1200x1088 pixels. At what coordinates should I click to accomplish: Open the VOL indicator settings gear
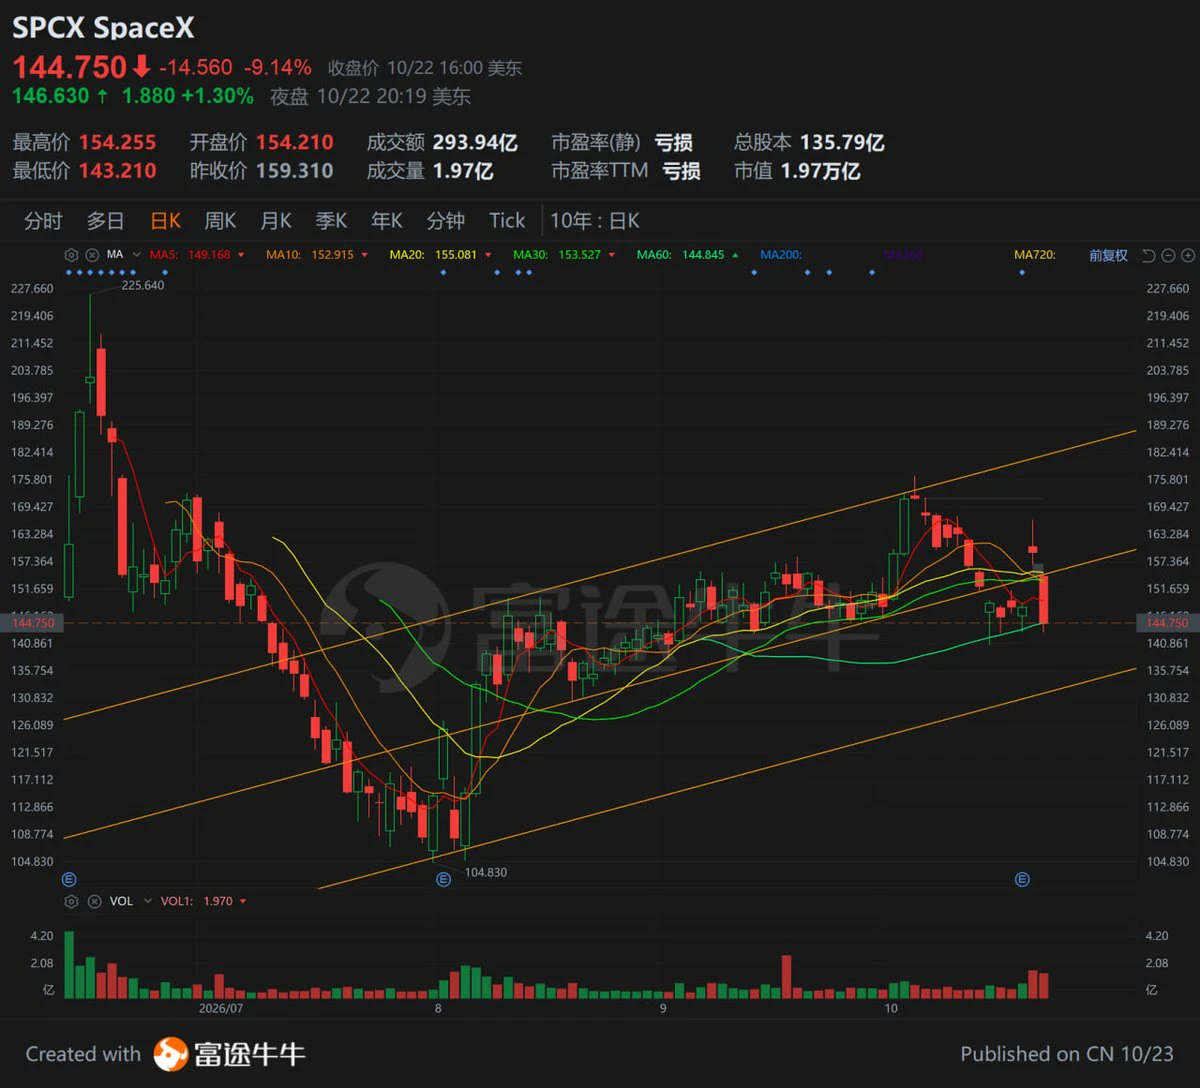click(71, 901)
